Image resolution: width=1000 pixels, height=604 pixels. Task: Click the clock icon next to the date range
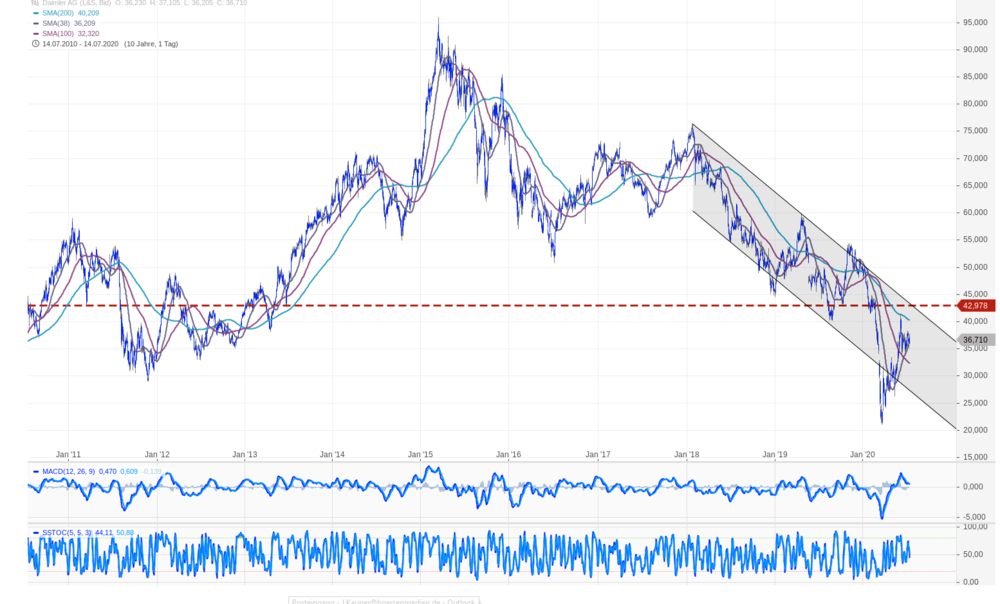[35, 44]
